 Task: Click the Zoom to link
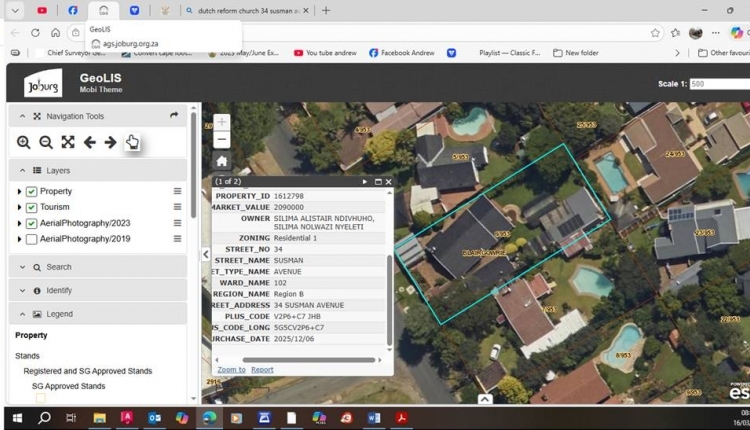[231, 370]
